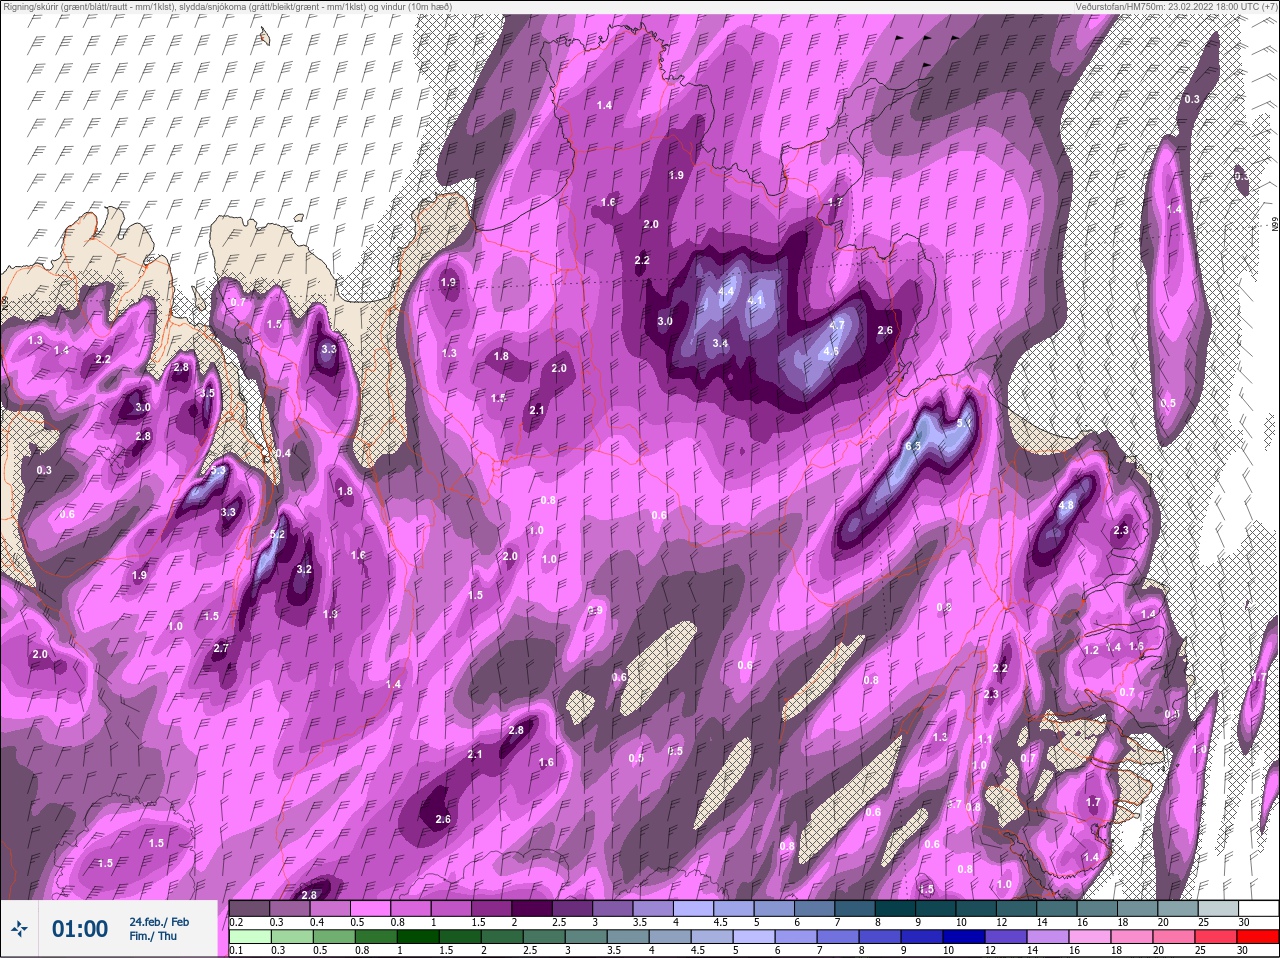Click the 5.2 precipitation value on the map

pos(278,535)
